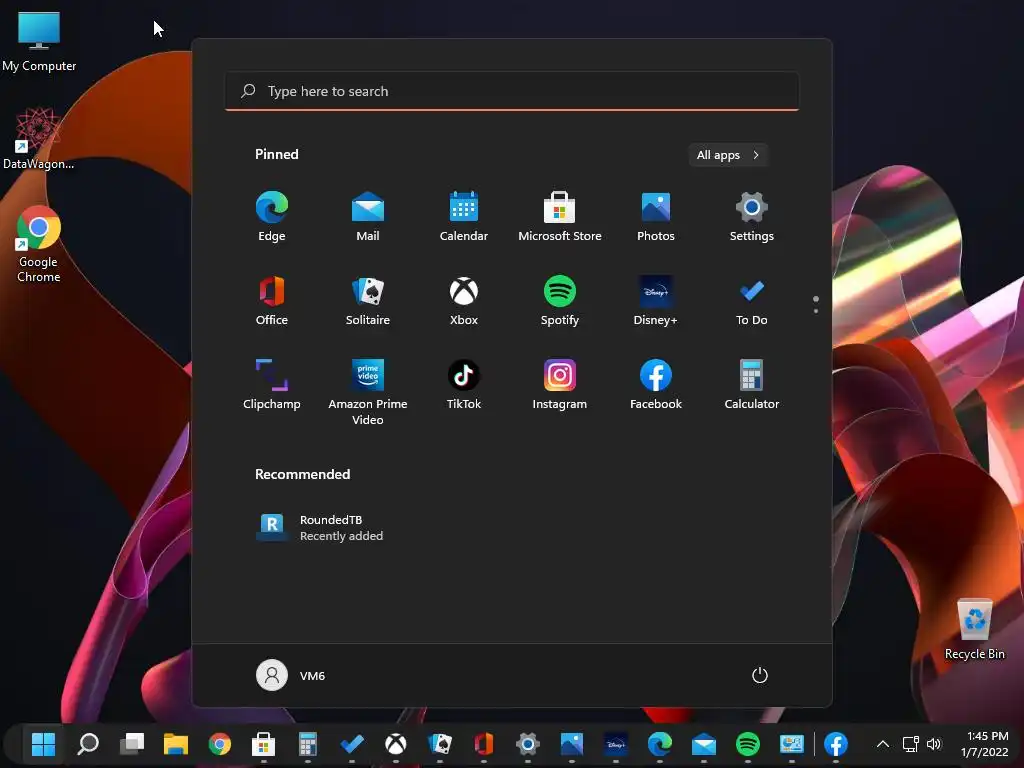1024x768 pixels.
Task: Open Photos from the taskbar
Action: [571, 744]
